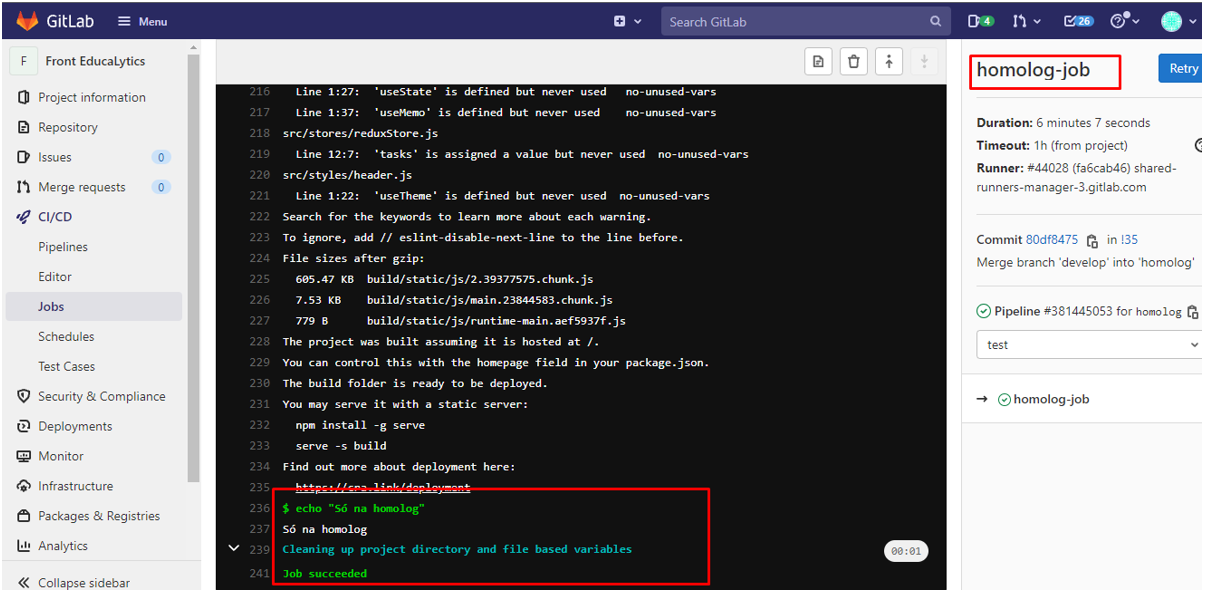Screen dimensions: 1206x593
Task: Open Issues in sidebar
Action: 55,157
